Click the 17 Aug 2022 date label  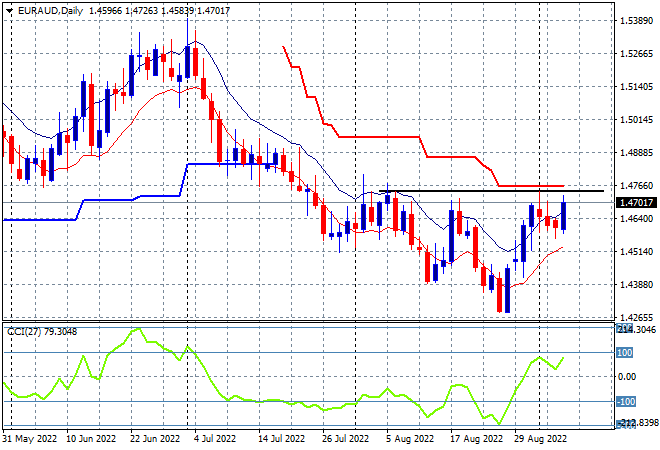coord(477,438)
